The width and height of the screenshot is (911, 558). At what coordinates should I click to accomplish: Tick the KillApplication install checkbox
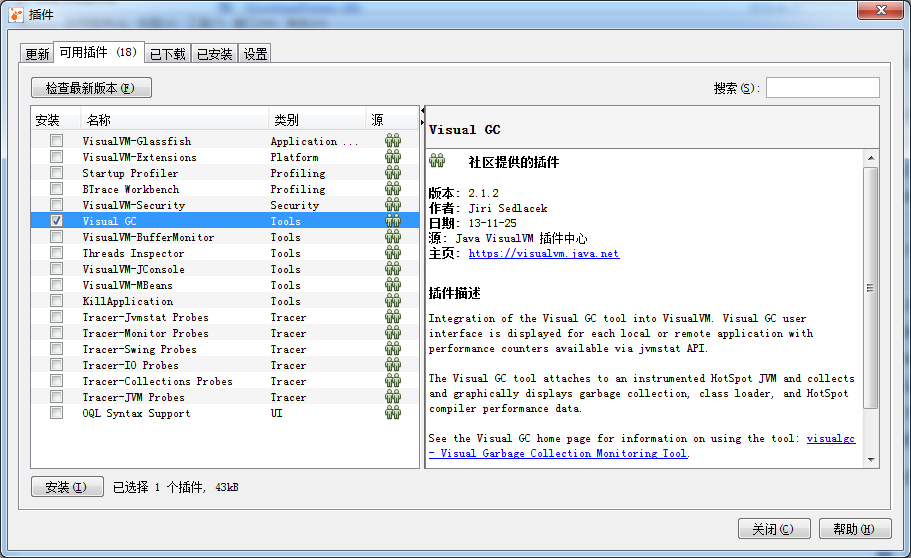[x=56, y=301]
